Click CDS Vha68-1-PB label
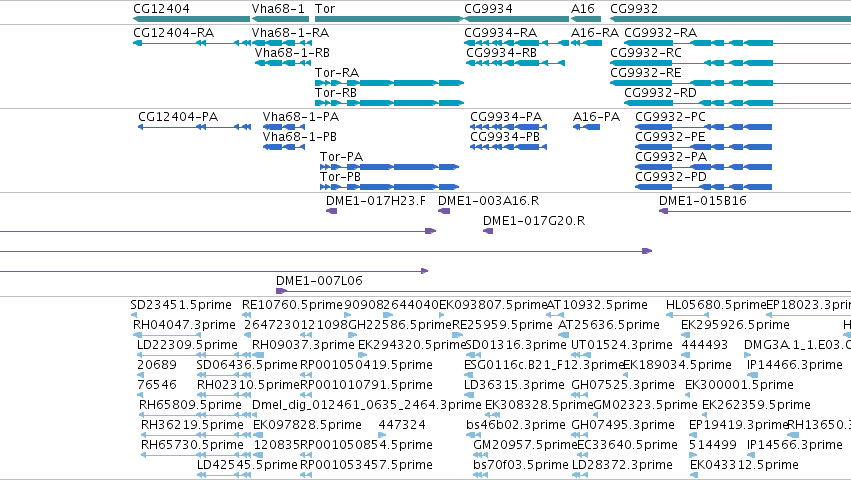 point(300,137)
